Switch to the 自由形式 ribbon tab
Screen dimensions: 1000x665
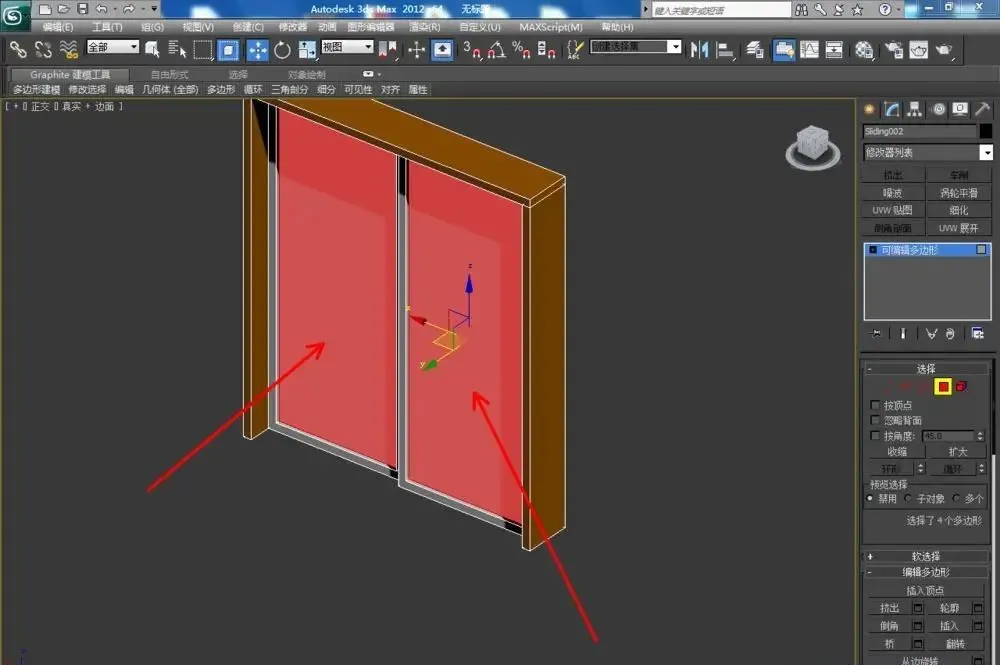pos(169,75)
